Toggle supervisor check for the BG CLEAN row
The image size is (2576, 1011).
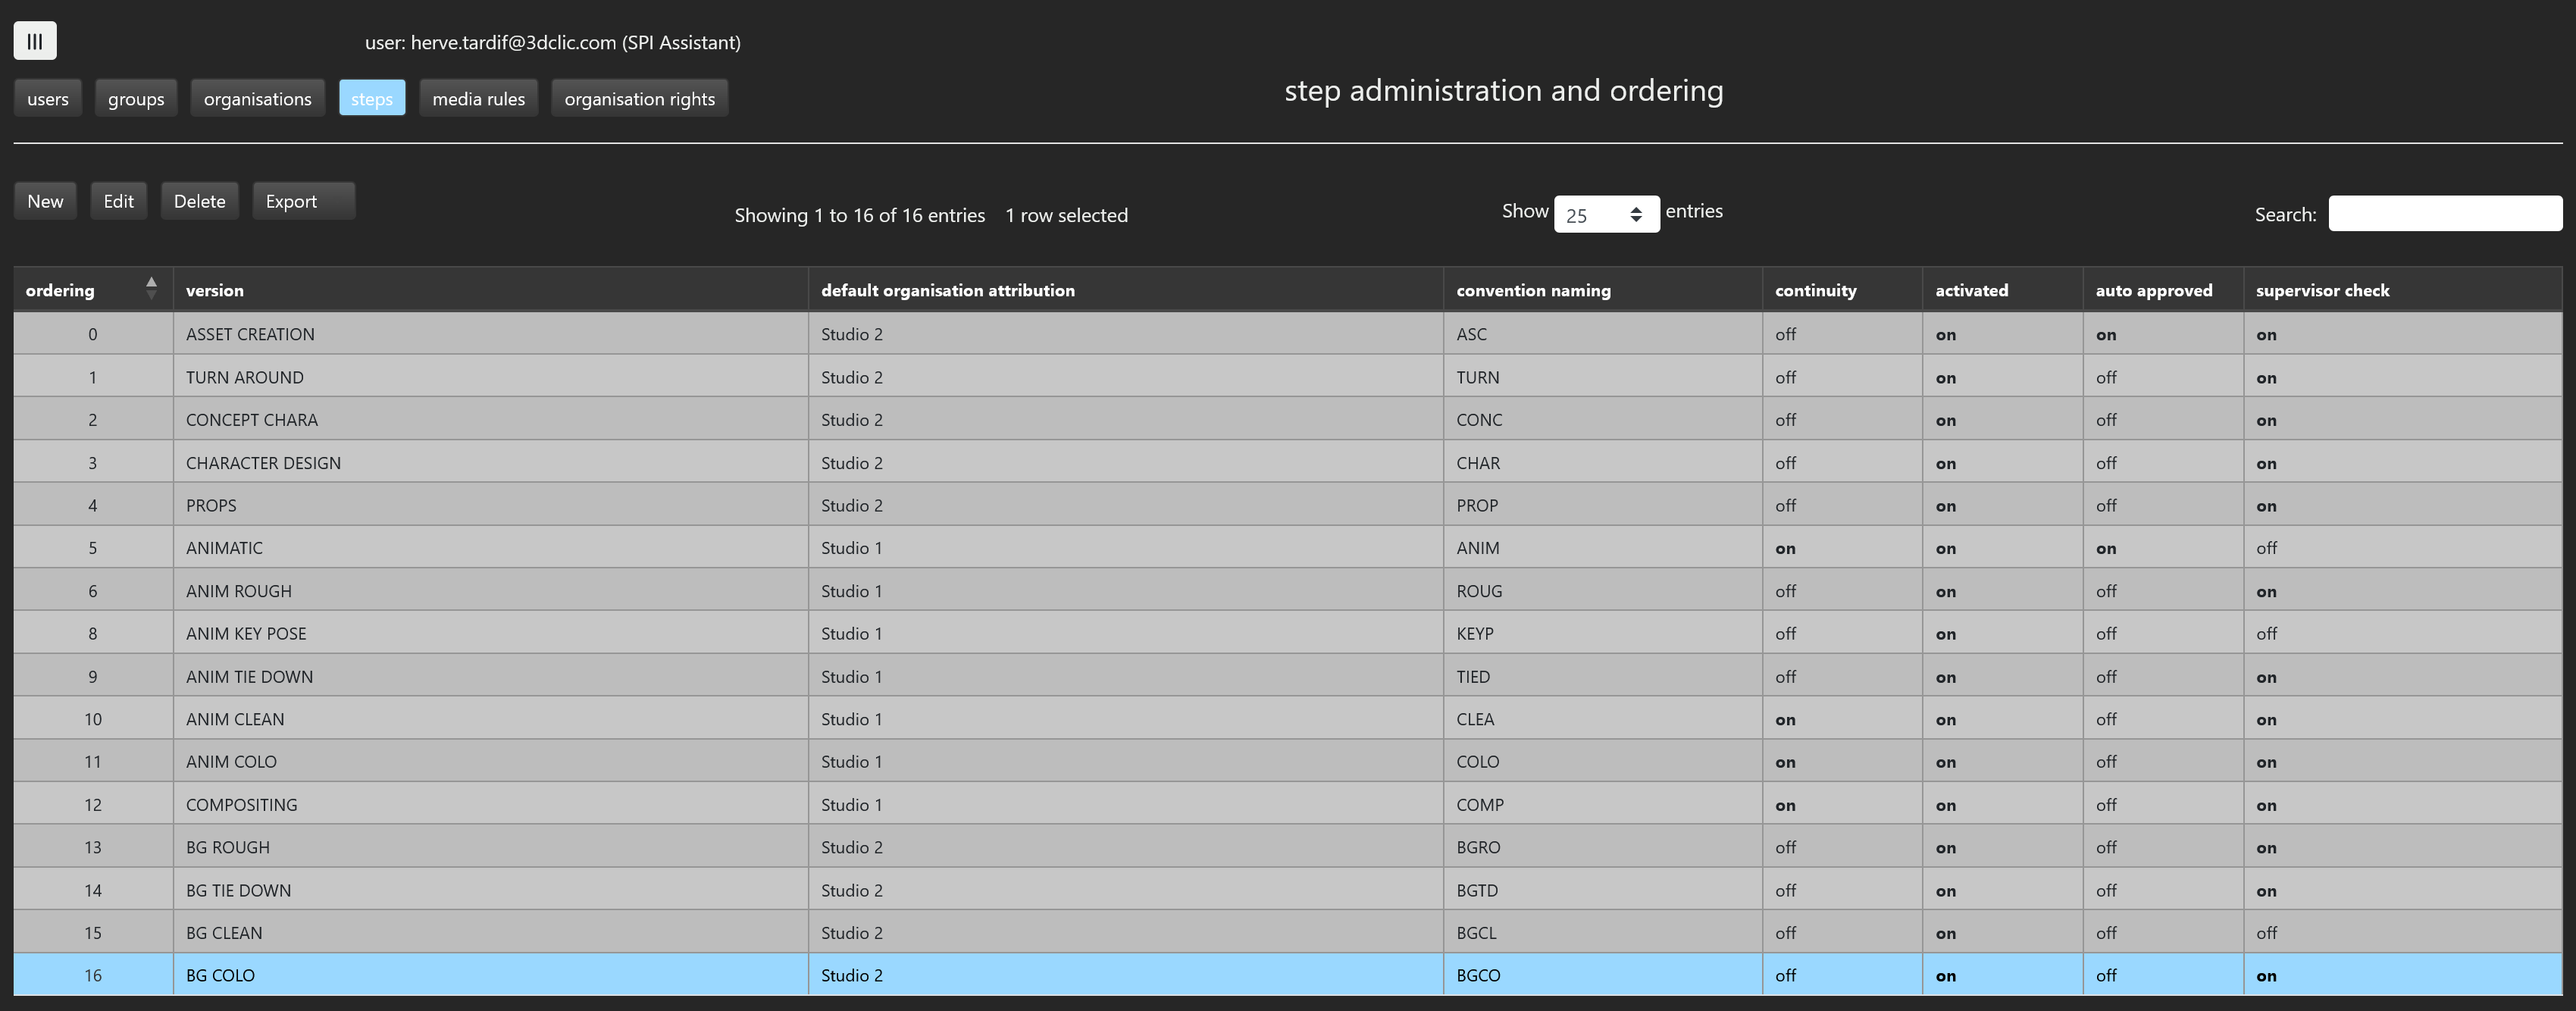point(2266,933)
